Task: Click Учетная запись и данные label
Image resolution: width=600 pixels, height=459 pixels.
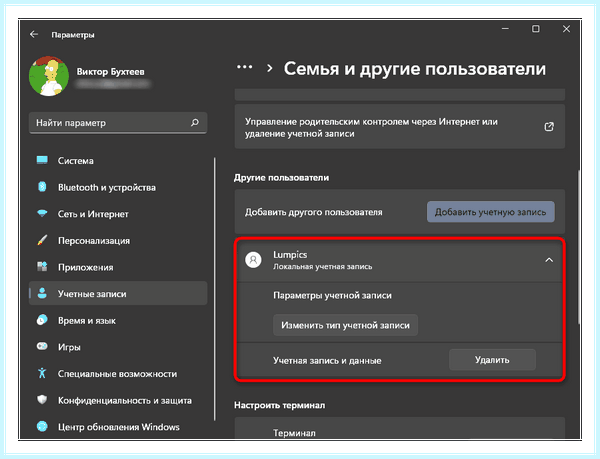Action: pyautogui.click(x=327, y=360)
